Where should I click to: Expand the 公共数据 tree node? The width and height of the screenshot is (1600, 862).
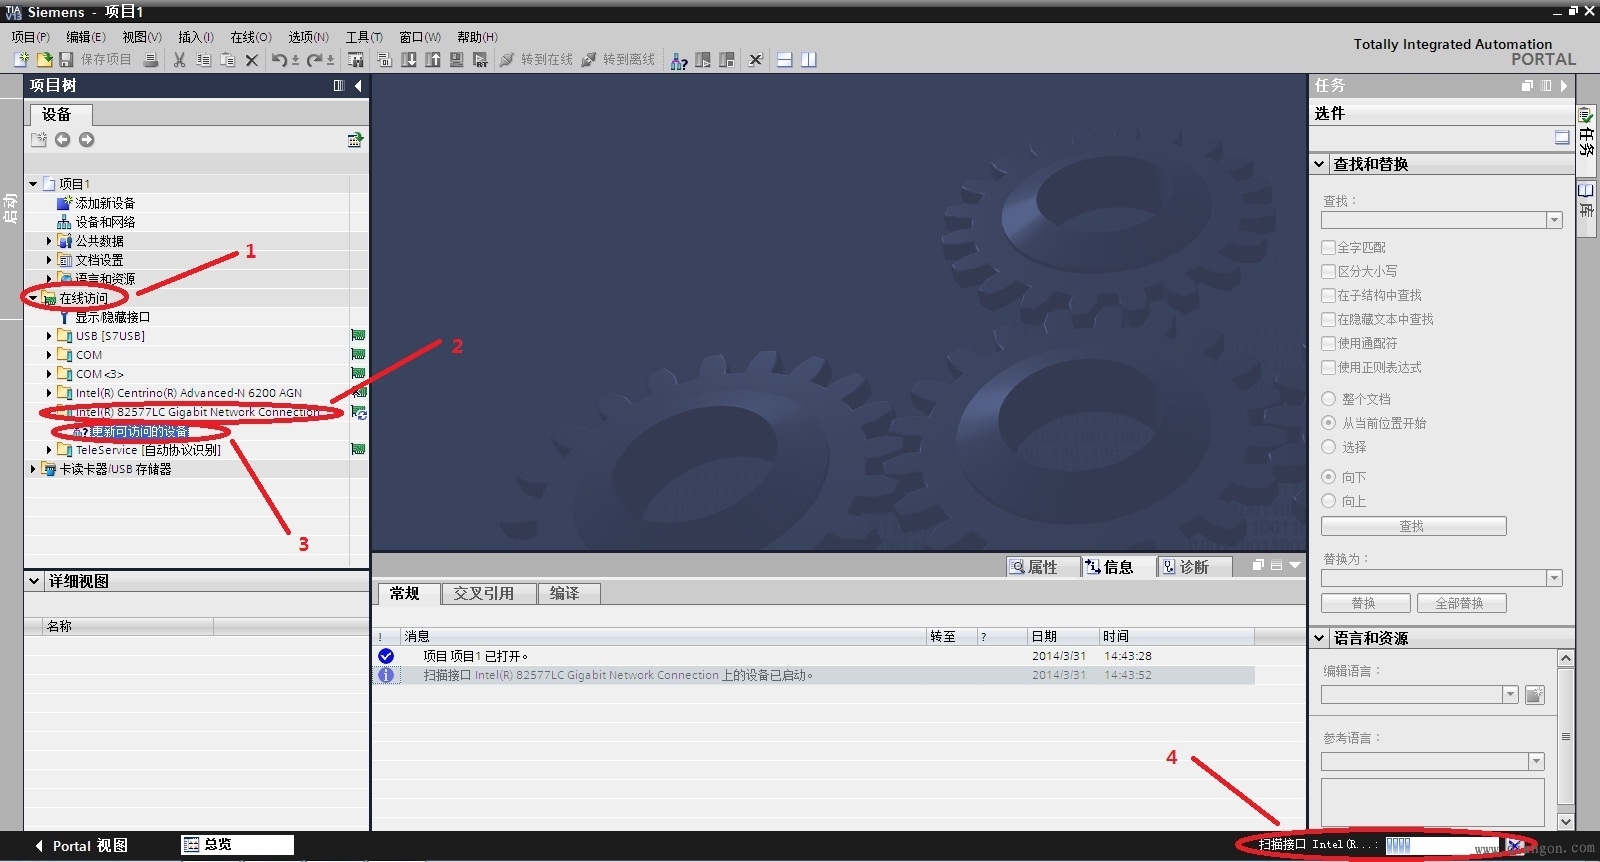point(48,241)
